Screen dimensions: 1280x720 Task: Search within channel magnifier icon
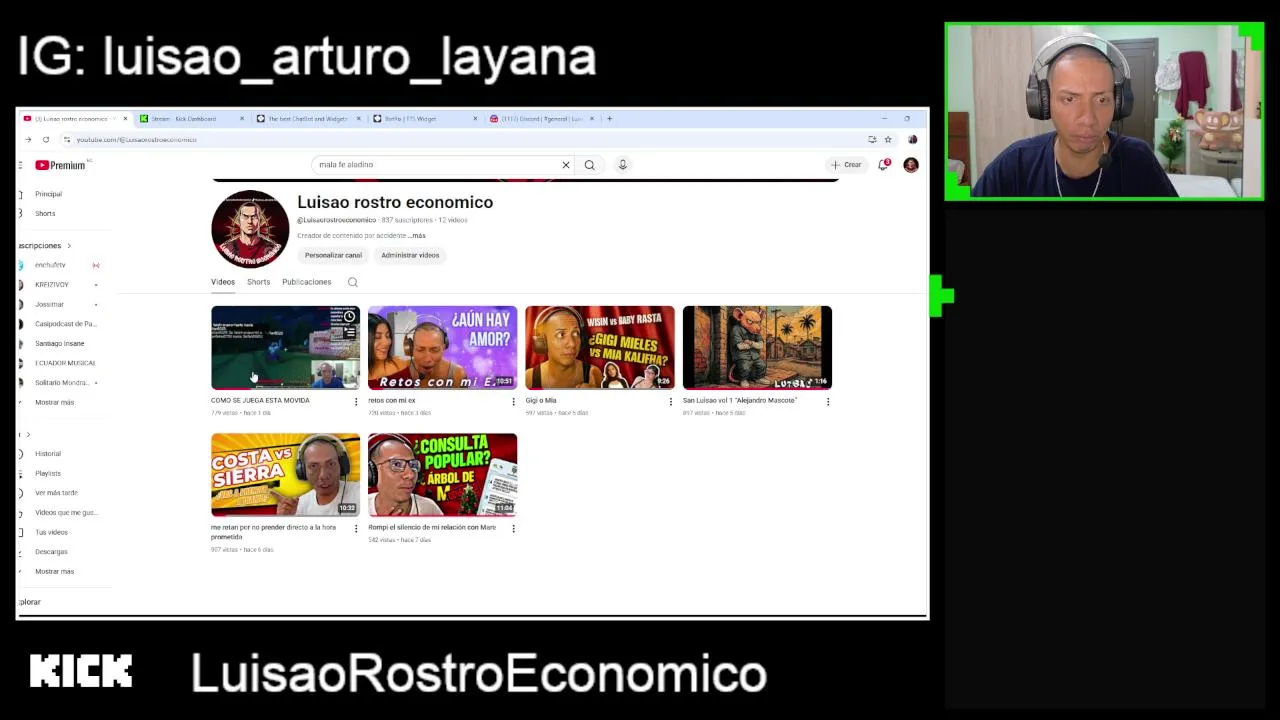tap(352, 282)
